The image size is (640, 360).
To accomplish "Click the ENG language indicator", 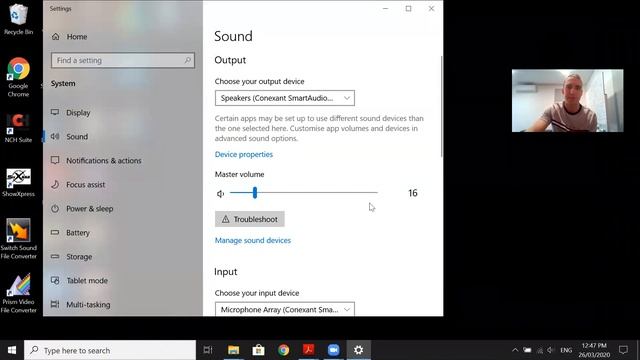I will (566, 350).
